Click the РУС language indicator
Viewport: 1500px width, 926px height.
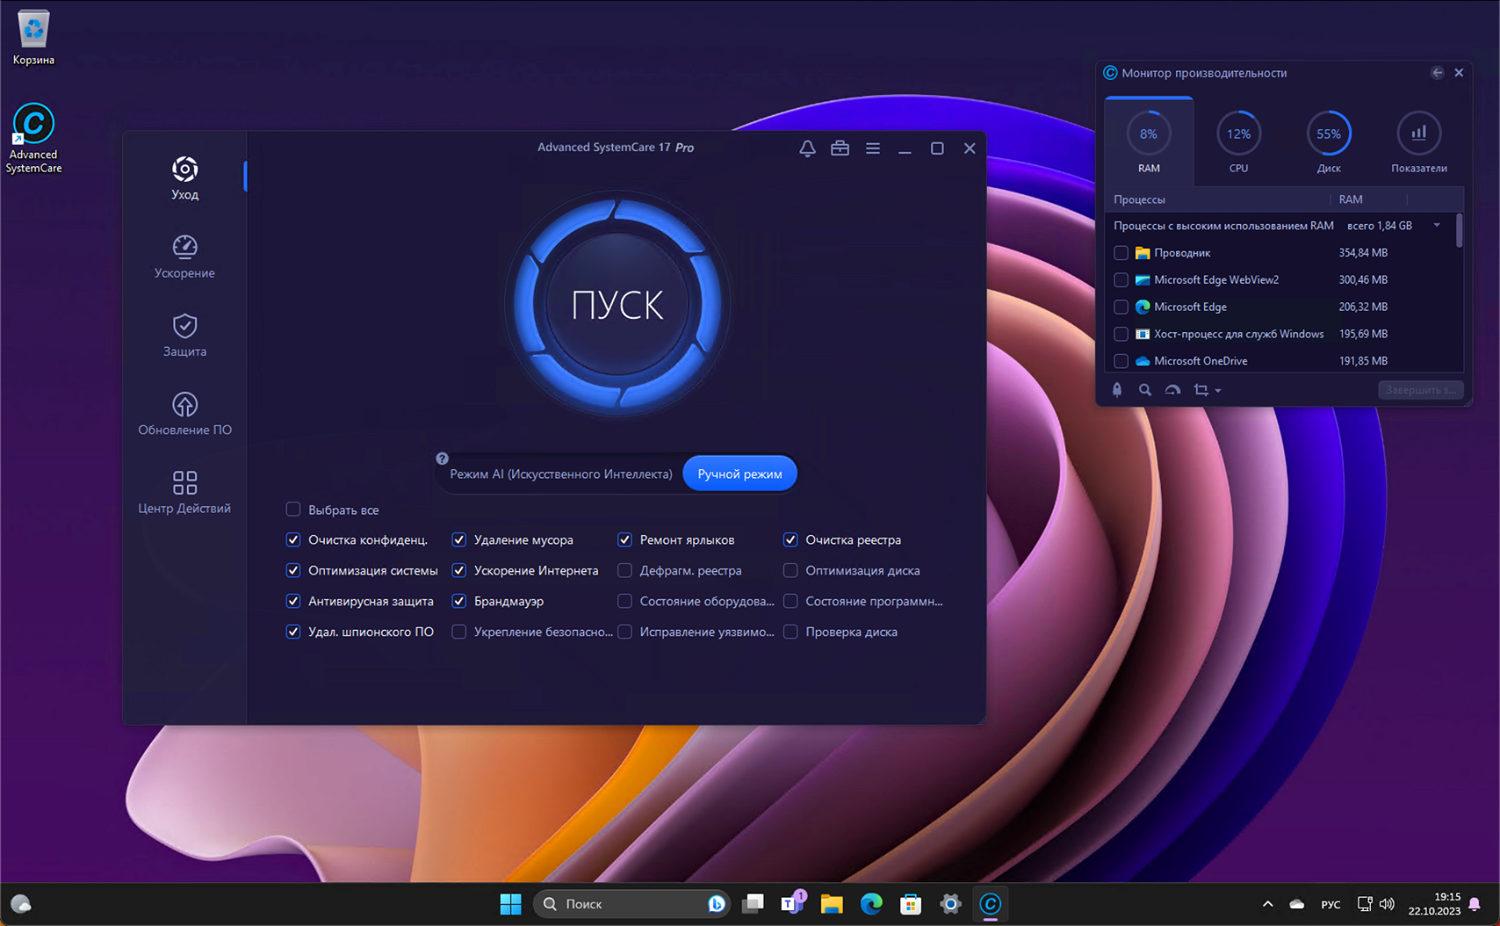pyautogui.click(x=1330, y=904)
